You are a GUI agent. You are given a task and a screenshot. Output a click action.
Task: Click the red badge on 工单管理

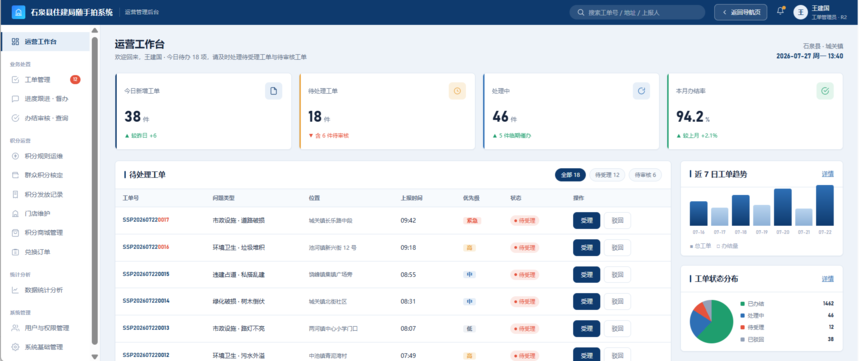75,80
